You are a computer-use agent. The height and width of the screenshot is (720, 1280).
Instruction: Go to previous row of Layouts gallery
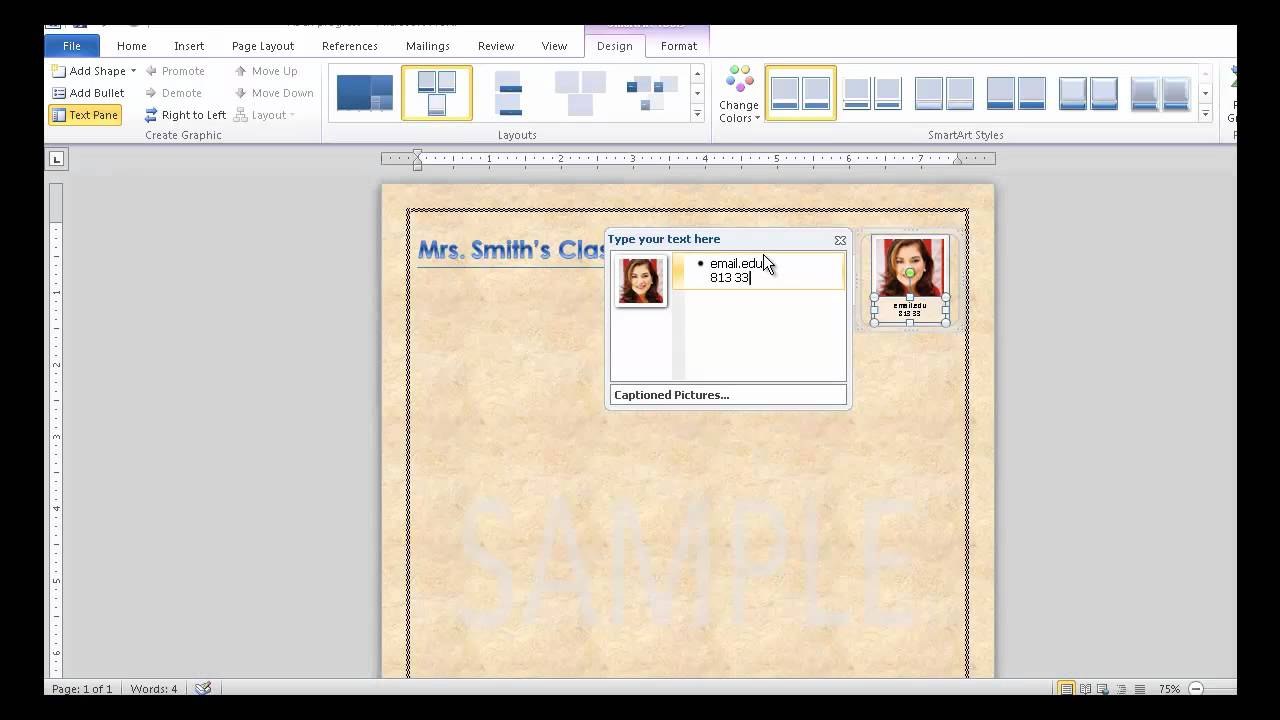(697, 74)
